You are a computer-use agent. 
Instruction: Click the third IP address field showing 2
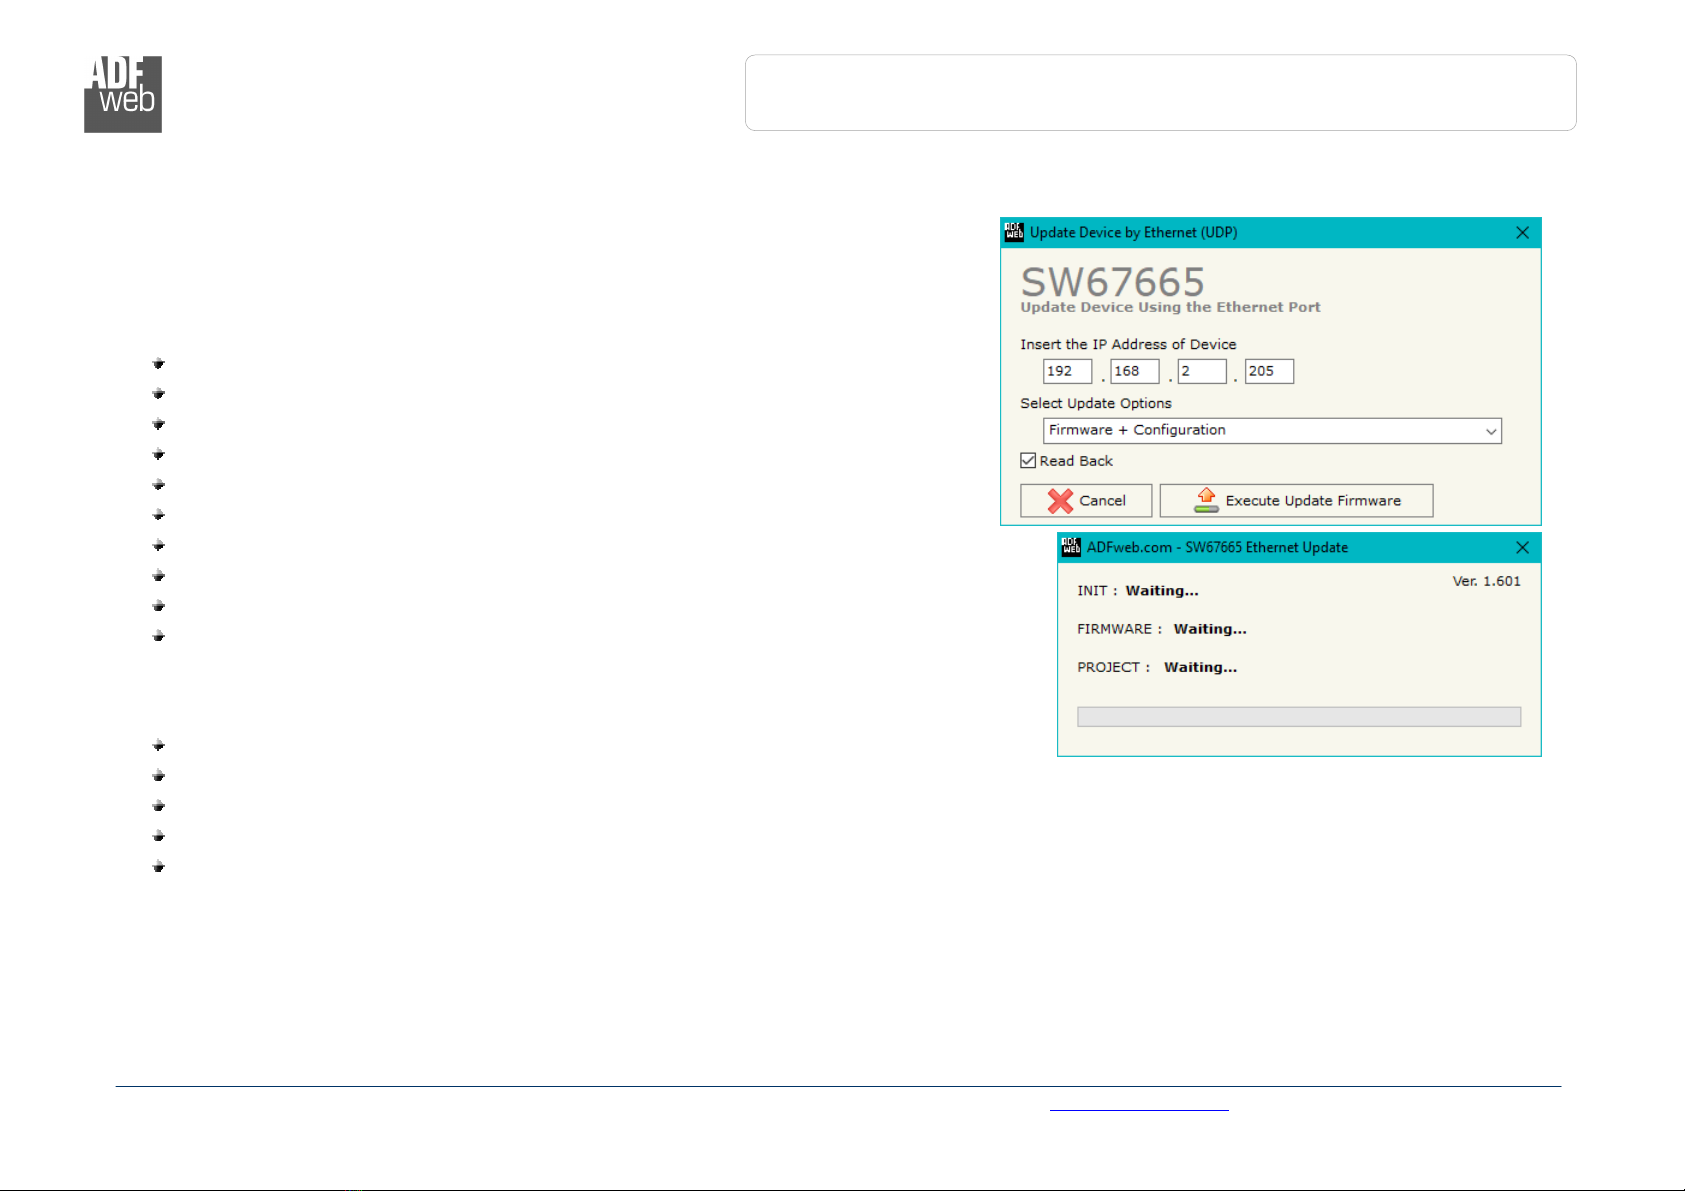[x=1202, y=371]
